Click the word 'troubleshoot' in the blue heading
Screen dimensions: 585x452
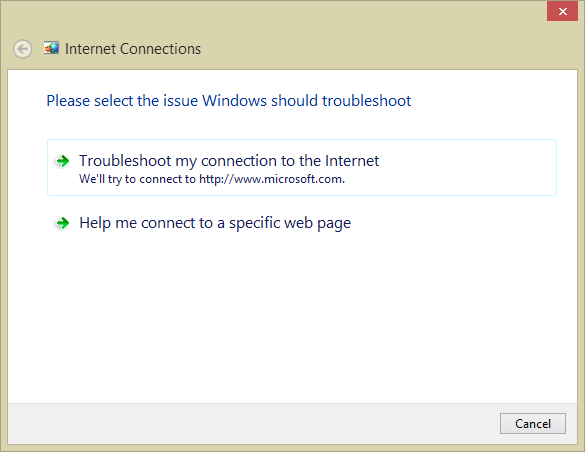[x=366, y=101]
